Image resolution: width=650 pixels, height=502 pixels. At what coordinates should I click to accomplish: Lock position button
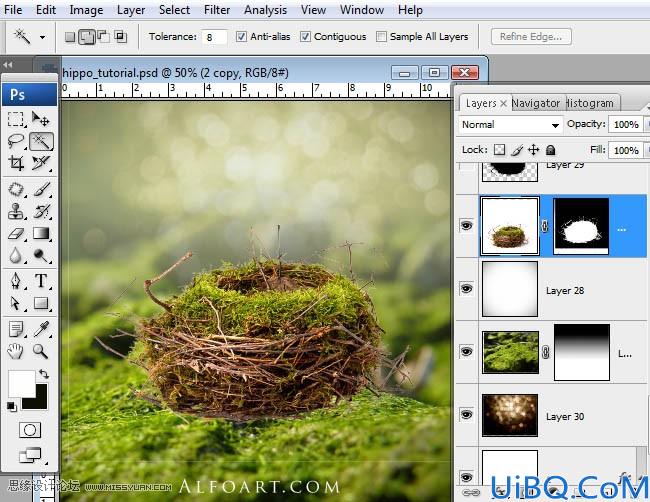pyautogui.click(x=534, y=150)
